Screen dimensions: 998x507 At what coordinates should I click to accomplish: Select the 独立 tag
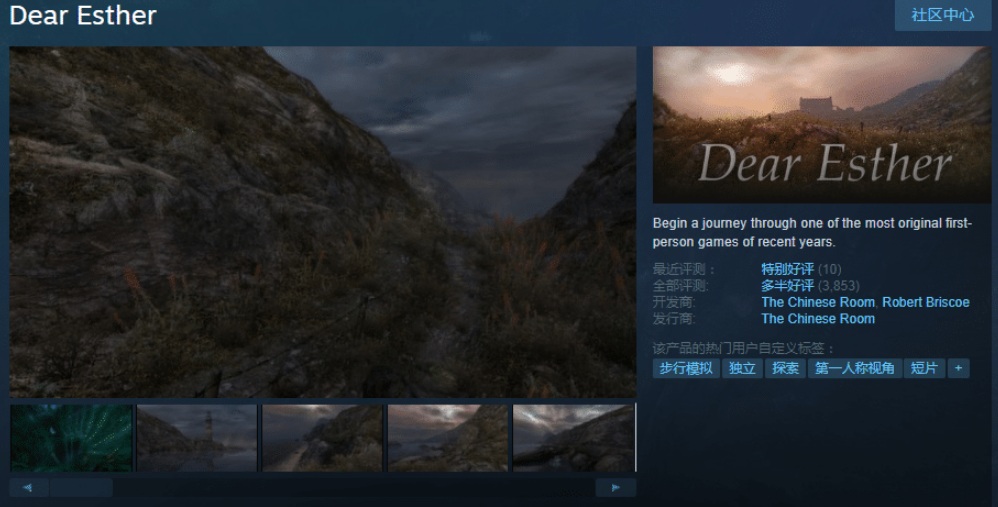point(742,368)
